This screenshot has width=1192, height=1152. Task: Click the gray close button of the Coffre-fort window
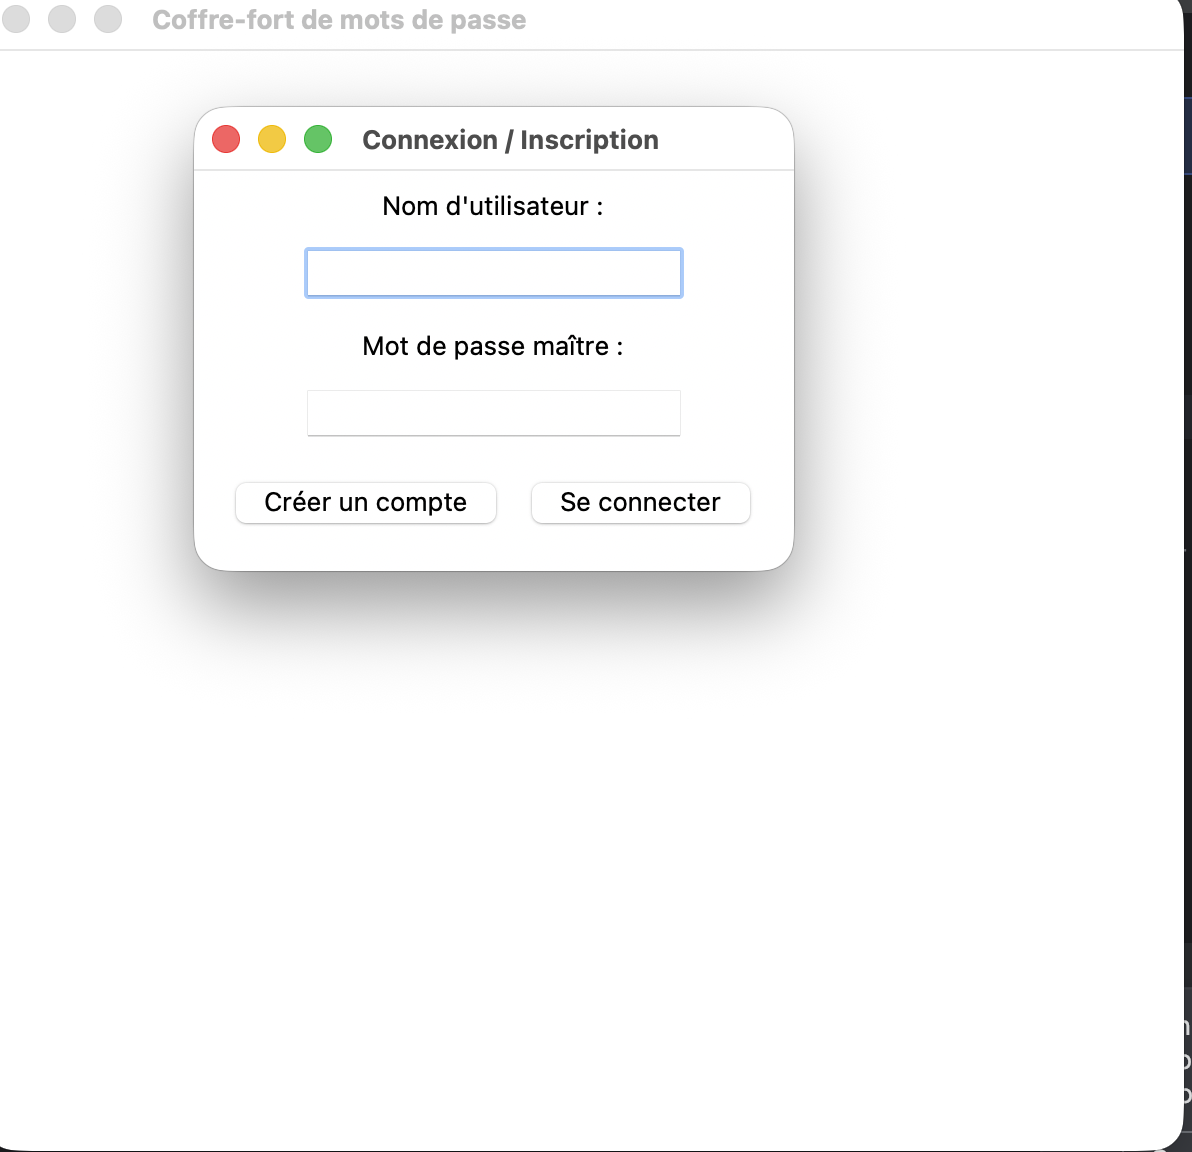pos(16,19)
